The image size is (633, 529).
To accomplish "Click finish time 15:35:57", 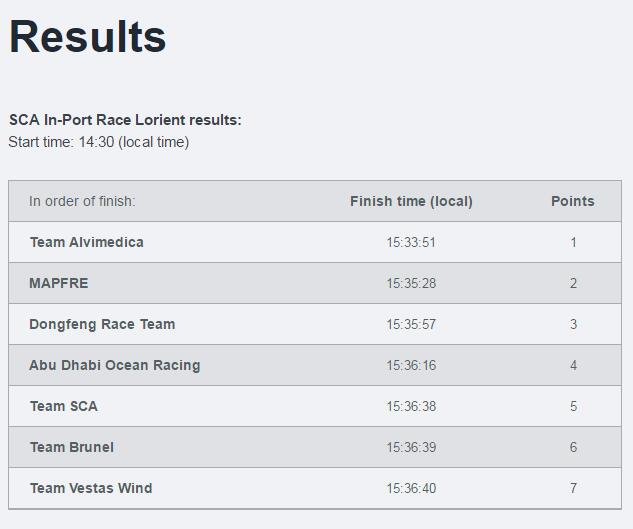I will pyautogui.click(x=411, y=324).
